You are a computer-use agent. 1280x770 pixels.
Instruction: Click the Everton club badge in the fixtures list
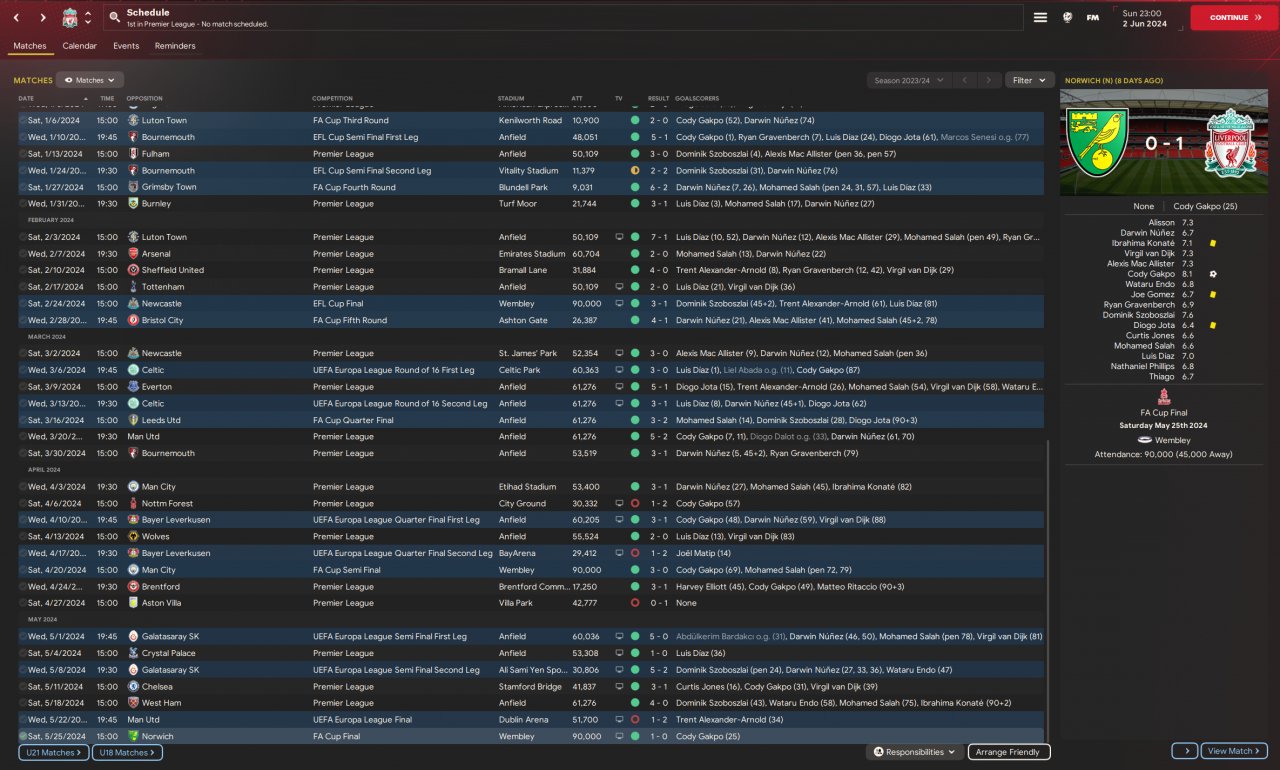tap(134, 387)
